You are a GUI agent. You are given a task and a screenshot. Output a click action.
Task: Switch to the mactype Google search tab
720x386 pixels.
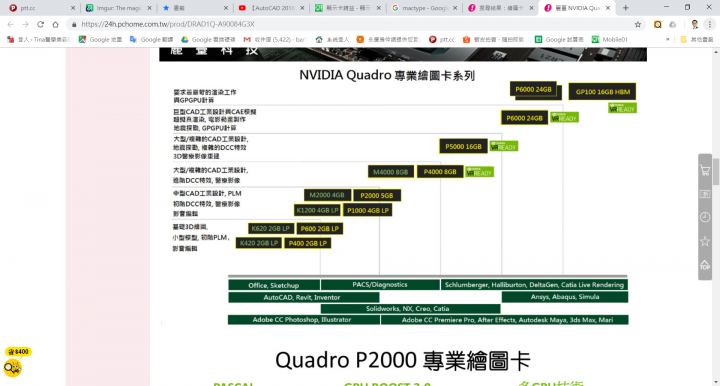coord(424,8)
